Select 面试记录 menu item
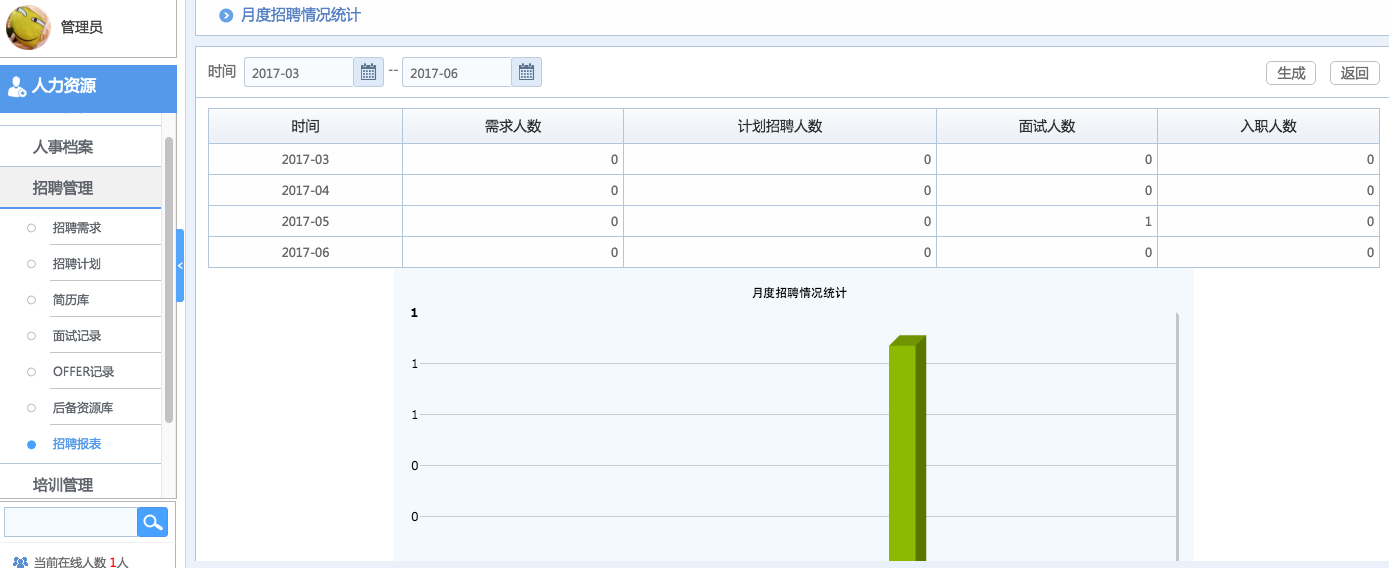Viewport: 1389px width, 568px height. (77, 336)
